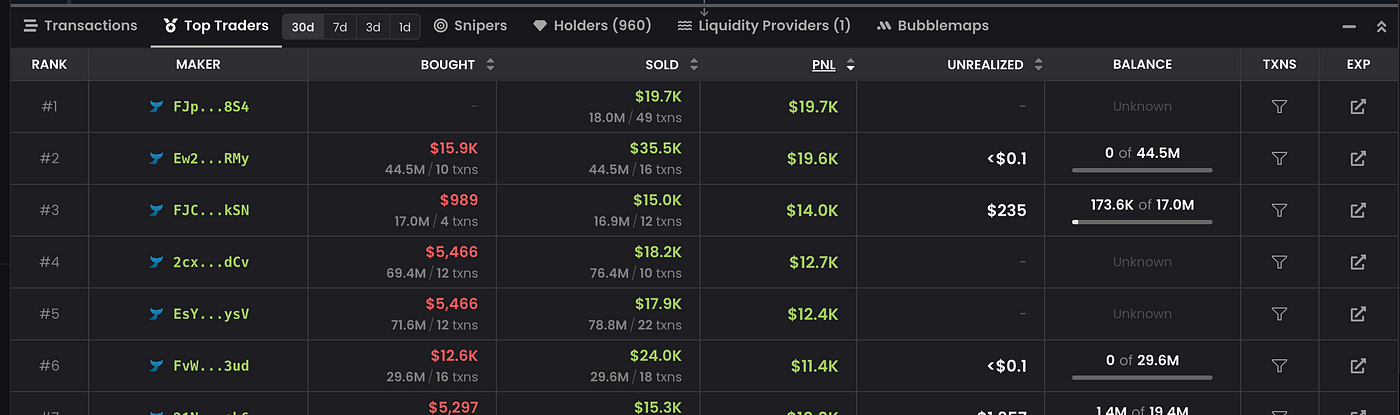Click the balance bar for 173.6K of 17.0M
This screenshot has height=415, width=1400.
pyautogui.click(x=1142, y=222)
